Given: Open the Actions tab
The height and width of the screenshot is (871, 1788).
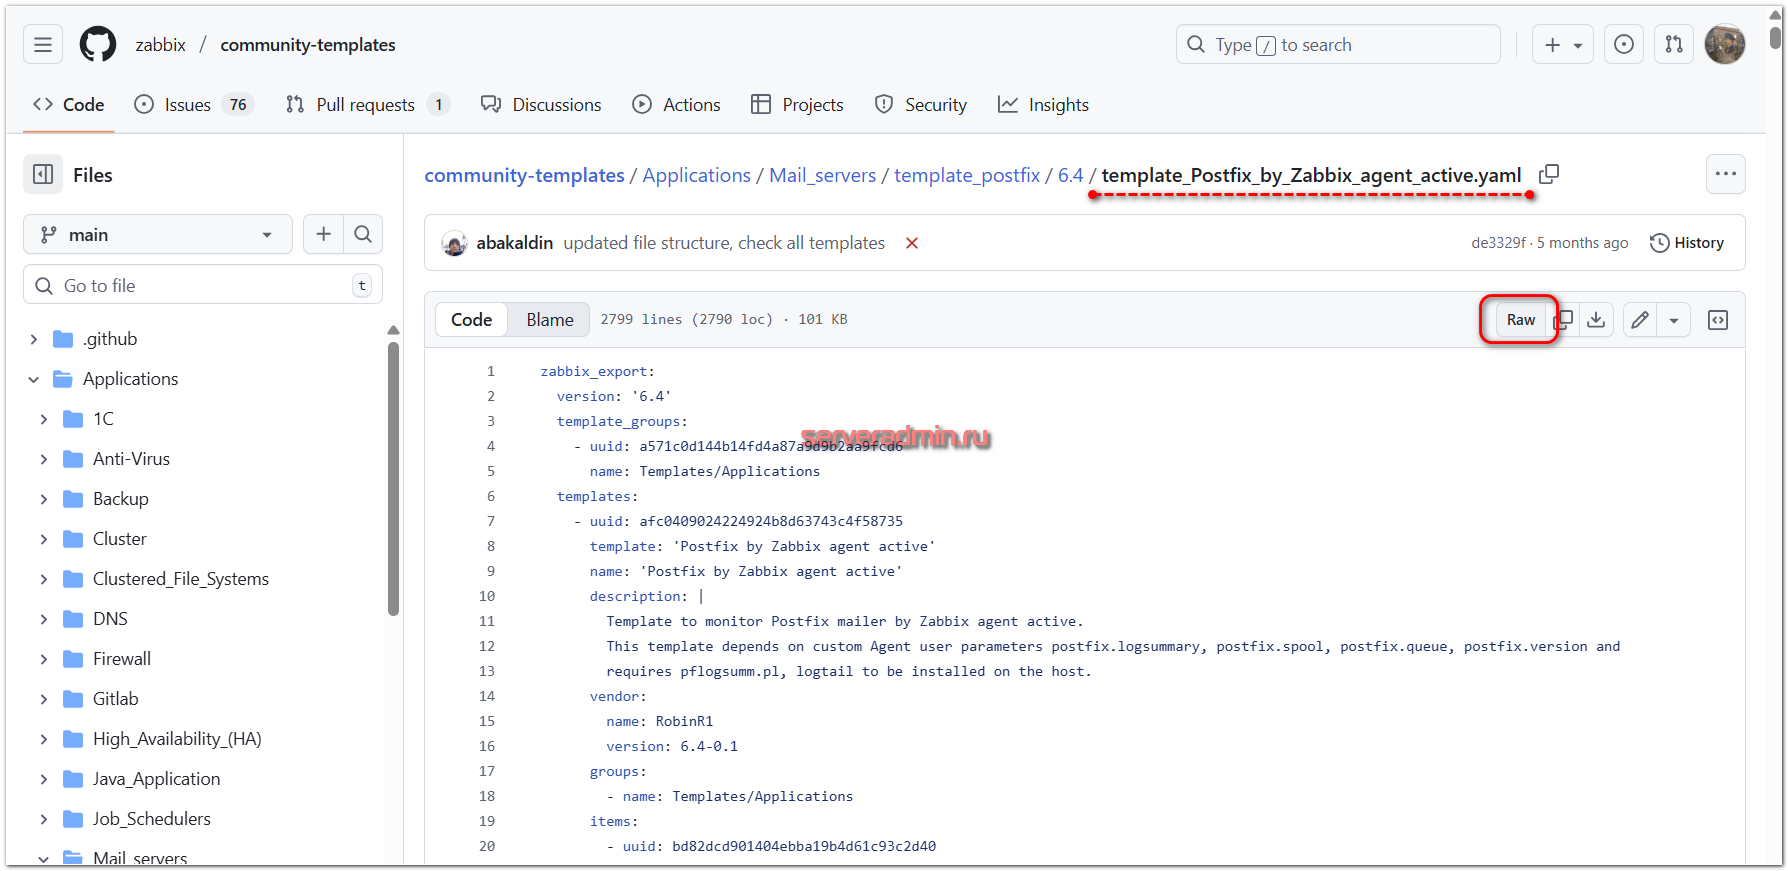Looking at the screenshot, I should (x=676, y=105).
